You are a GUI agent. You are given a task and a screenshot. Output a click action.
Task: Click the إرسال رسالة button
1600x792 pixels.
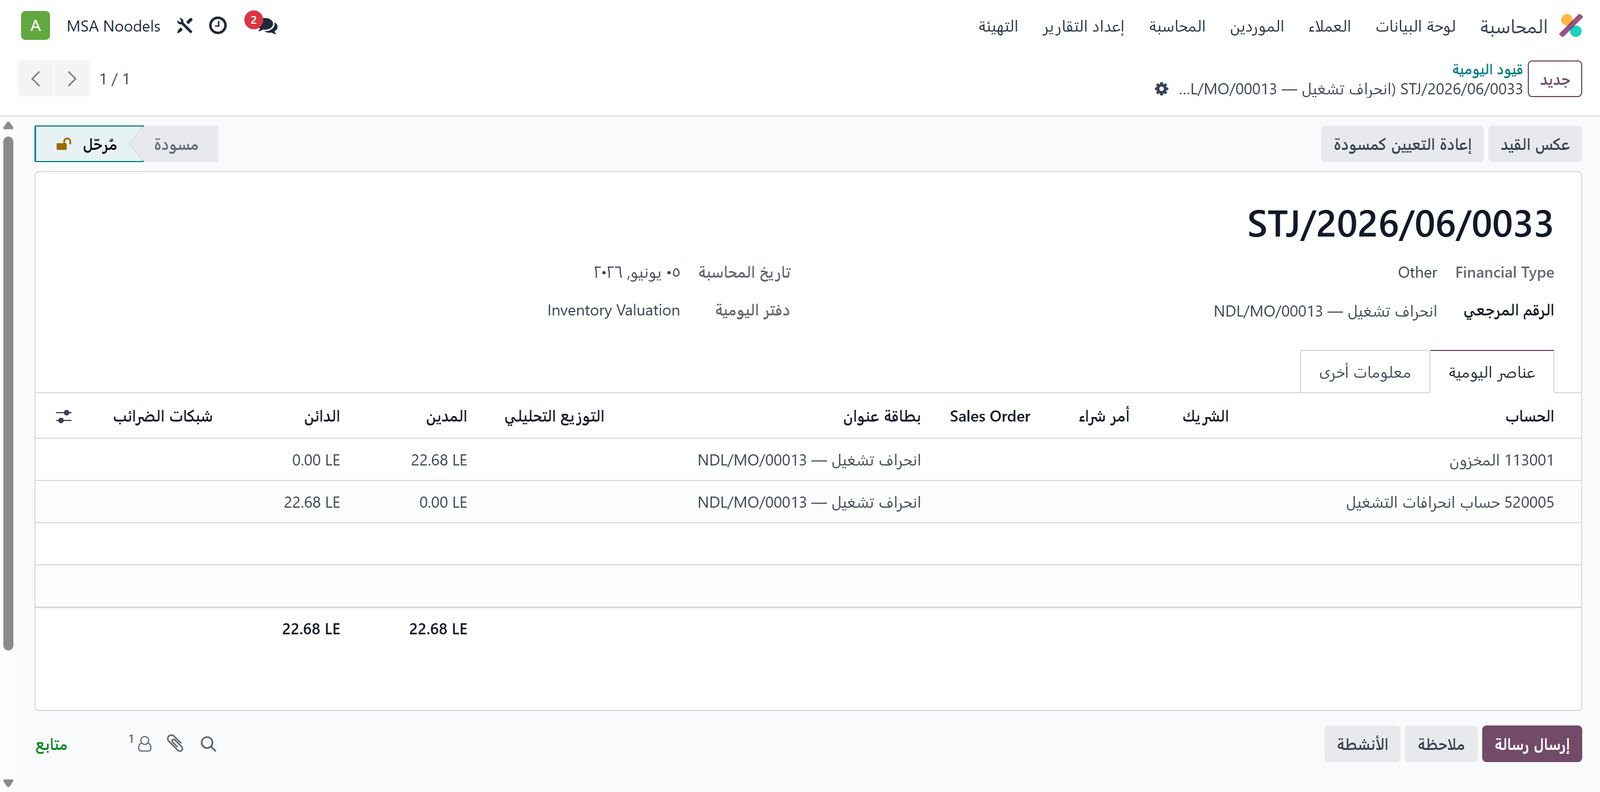click(x=1532, y=744)
